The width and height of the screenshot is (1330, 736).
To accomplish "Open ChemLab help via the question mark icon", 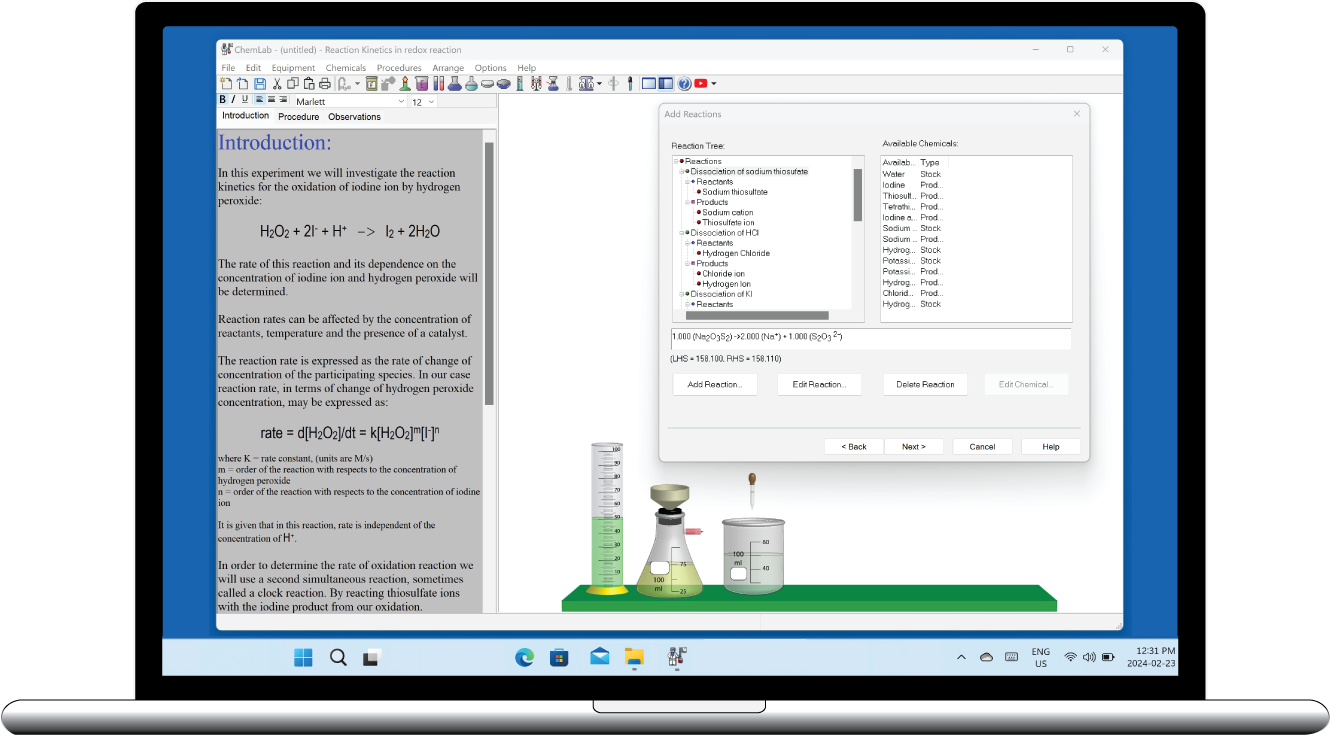I will 684,83.
